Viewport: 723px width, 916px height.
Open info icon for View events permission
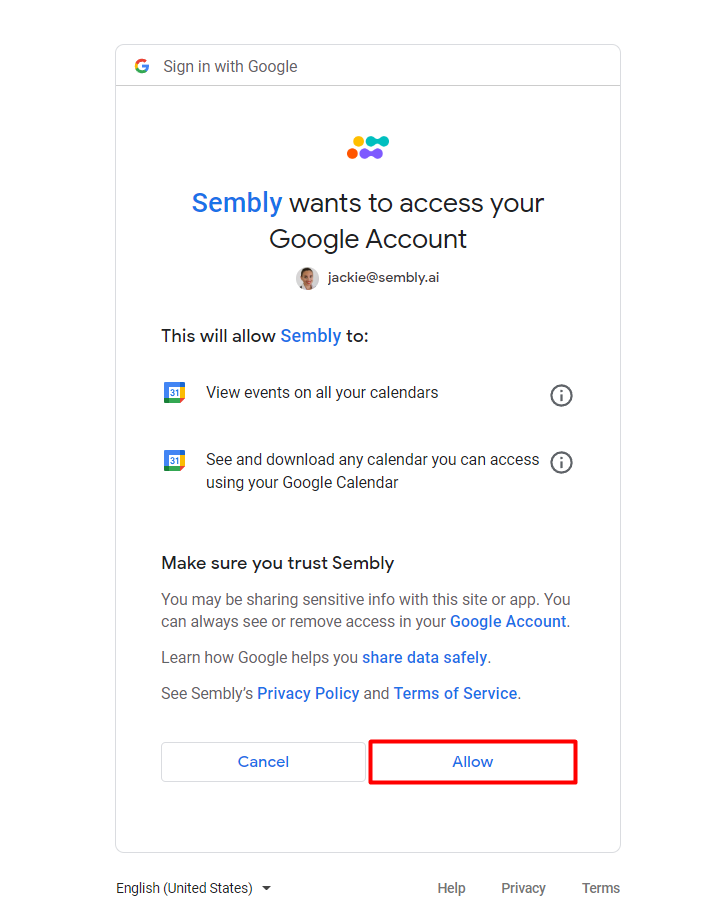(561, 395)
